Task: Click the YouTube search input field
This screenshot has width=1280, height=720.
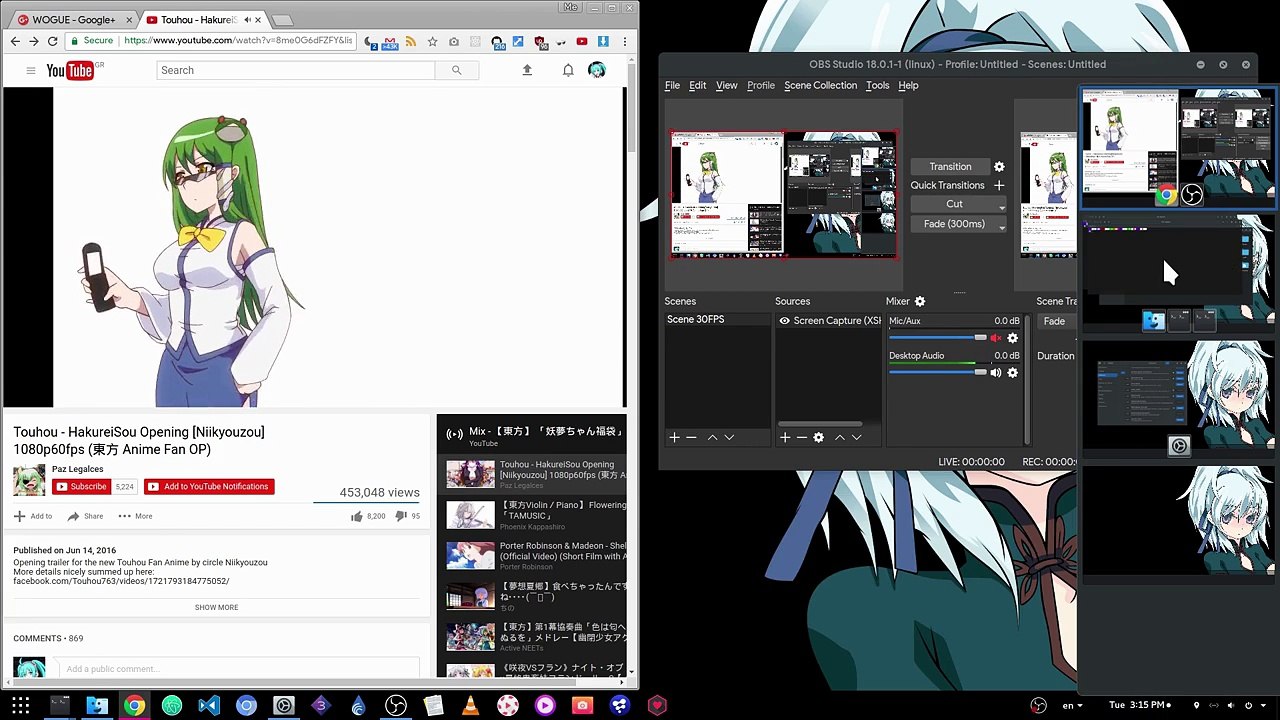Action: point(296,70)
